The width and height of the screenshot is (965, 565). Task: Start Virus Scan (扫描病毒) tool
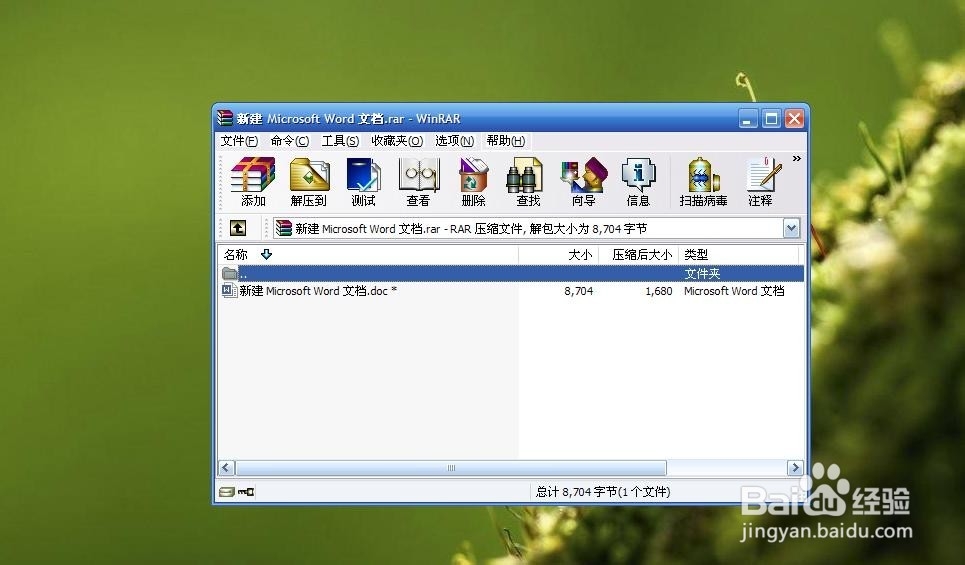703,182
